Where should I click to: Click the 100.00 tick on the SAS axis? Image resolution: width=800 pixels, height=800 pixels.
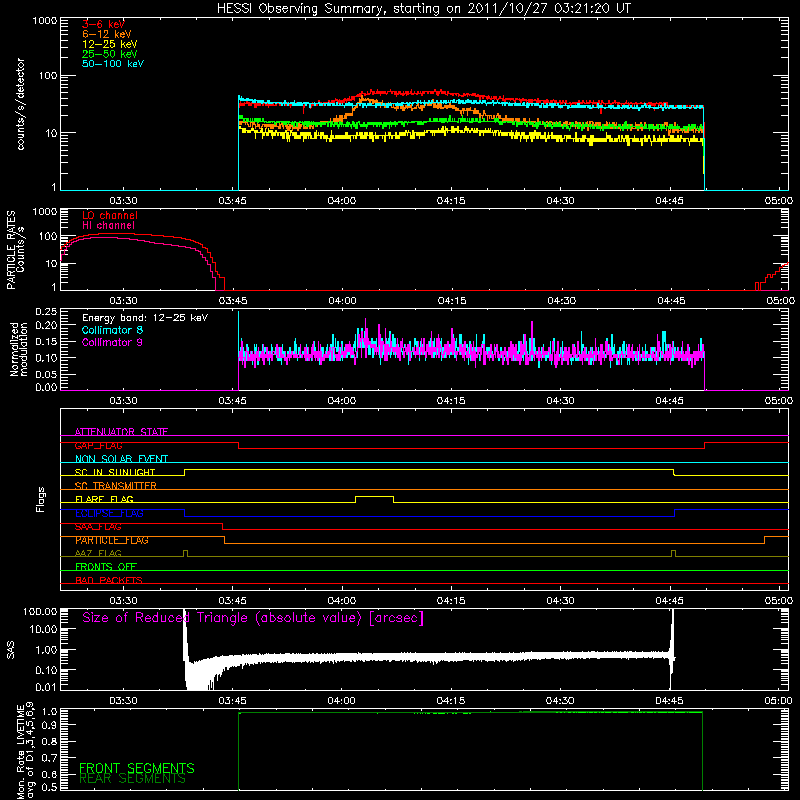tap(40, 611)
